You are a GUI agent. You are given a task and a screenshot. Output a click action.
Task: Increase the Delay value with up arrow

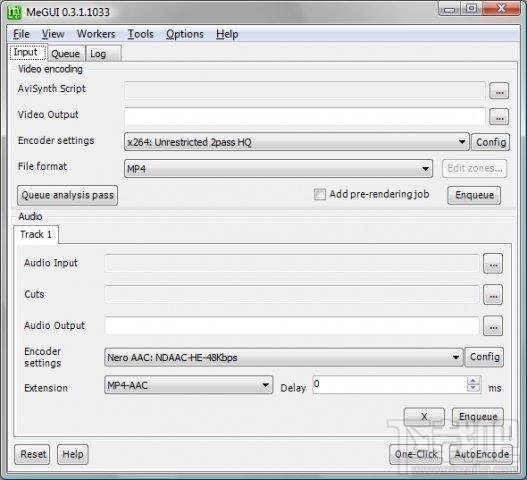click(x=473, y=381)
